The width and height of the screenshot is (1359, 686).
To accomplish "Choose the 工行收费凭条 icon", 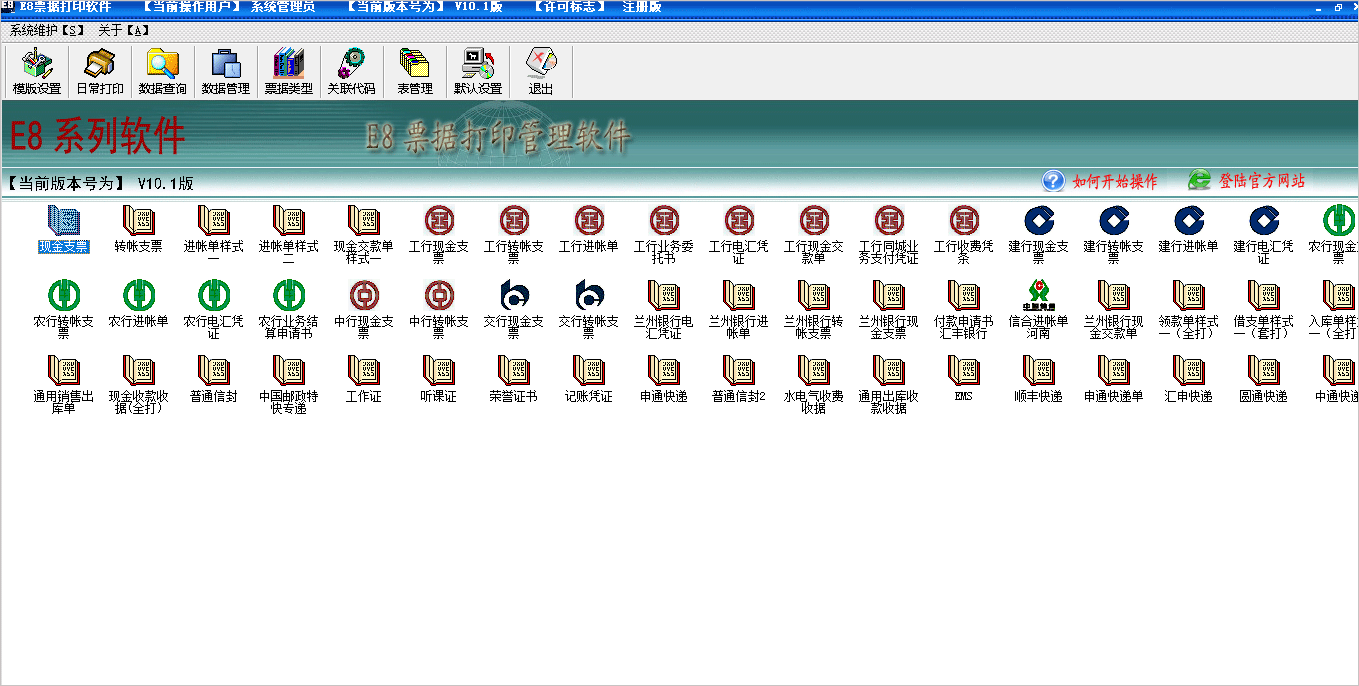I will pos(963,234).
